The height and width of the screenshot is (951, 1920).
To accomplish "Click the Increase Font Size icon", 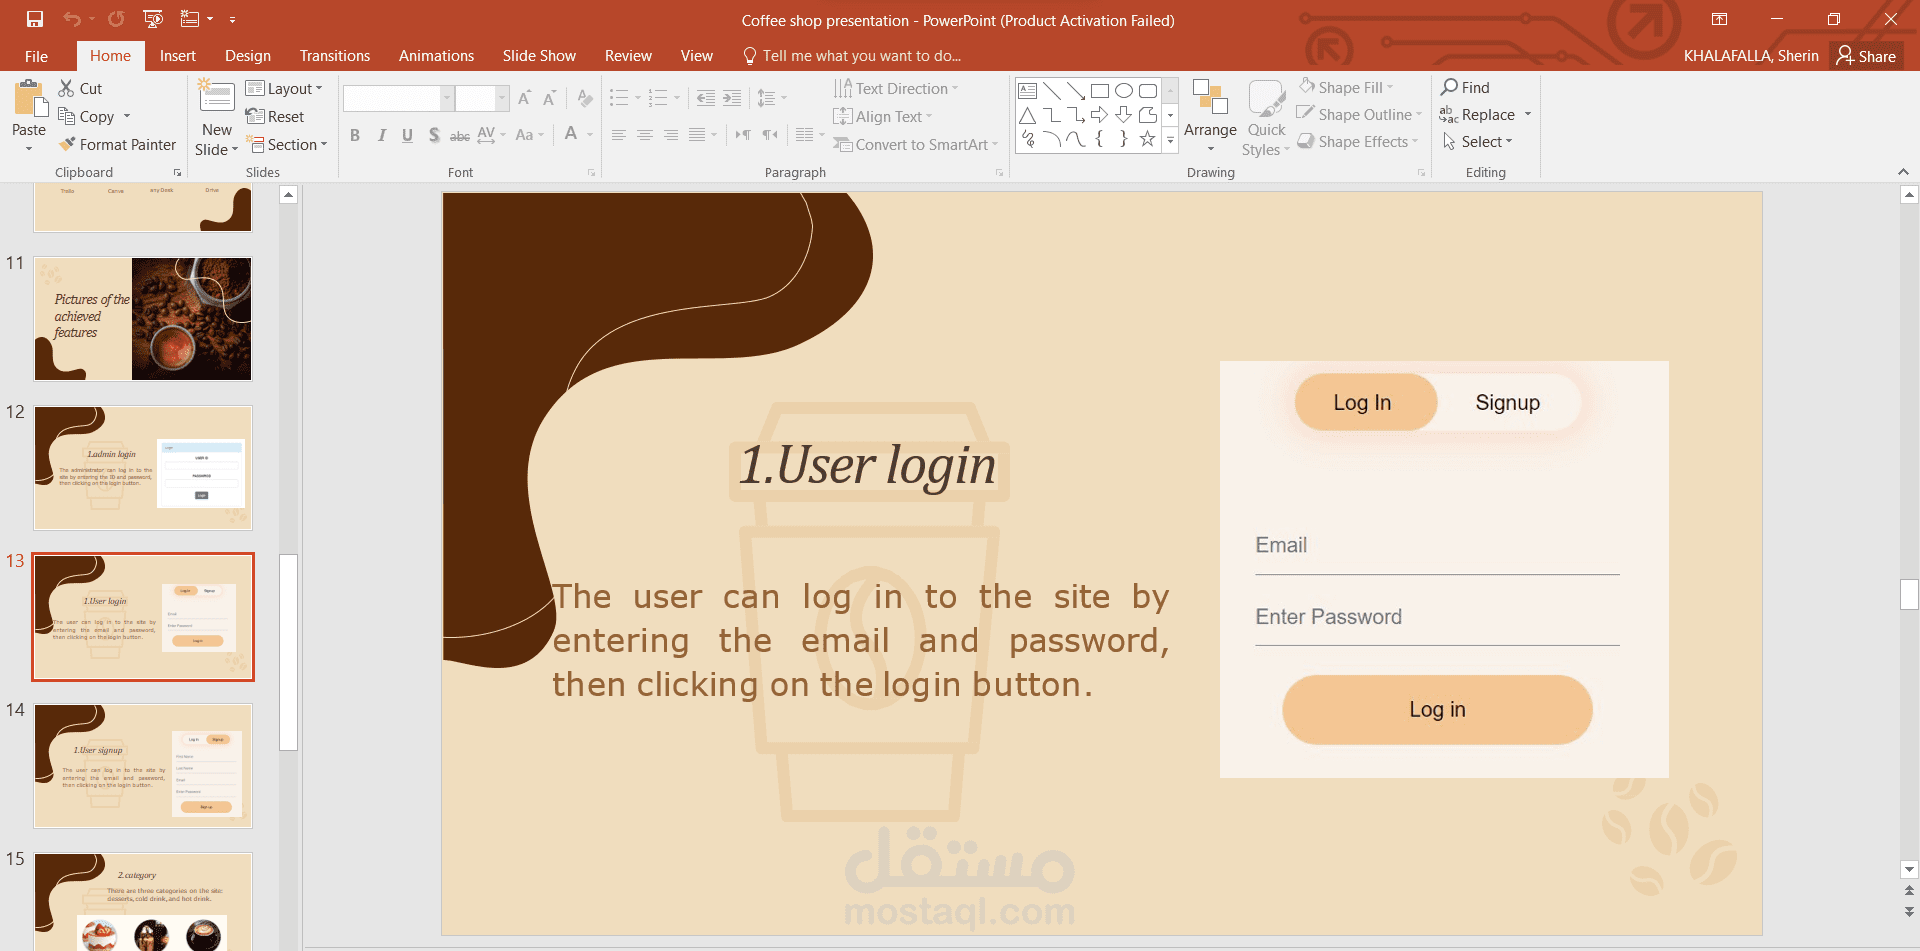I will coord(524,98).
